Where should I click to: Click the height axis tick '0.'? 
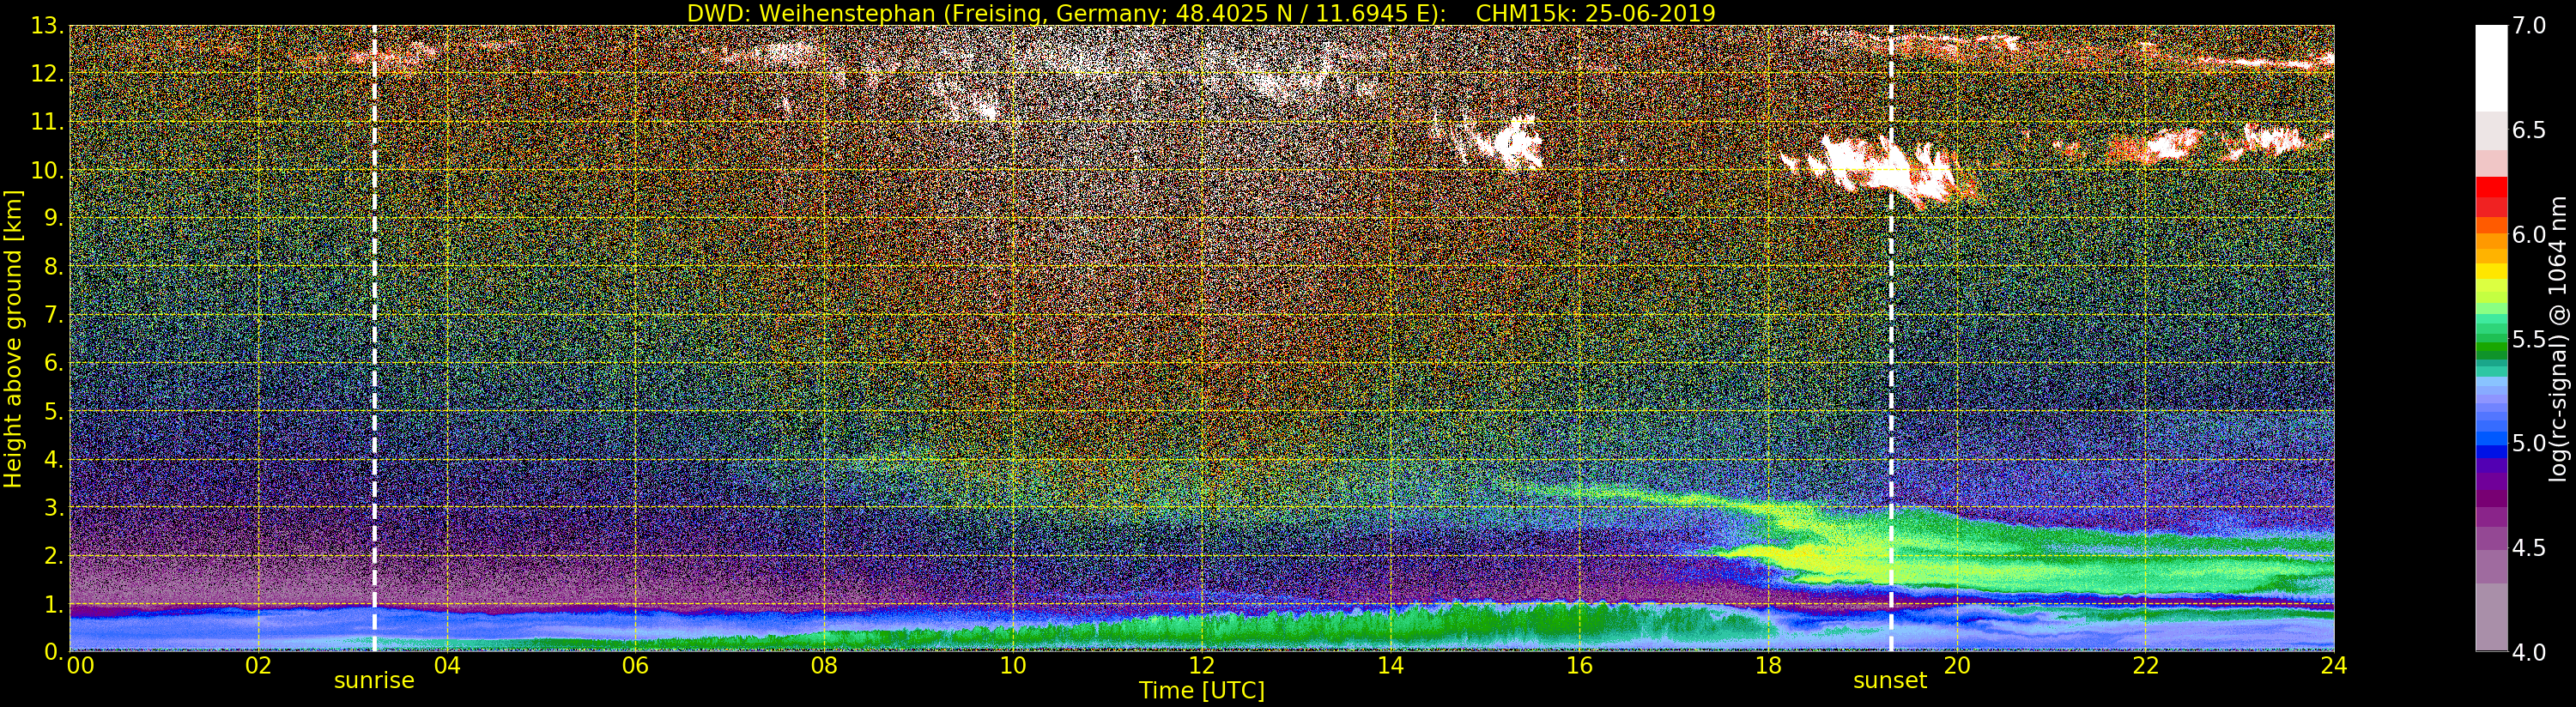53,652
